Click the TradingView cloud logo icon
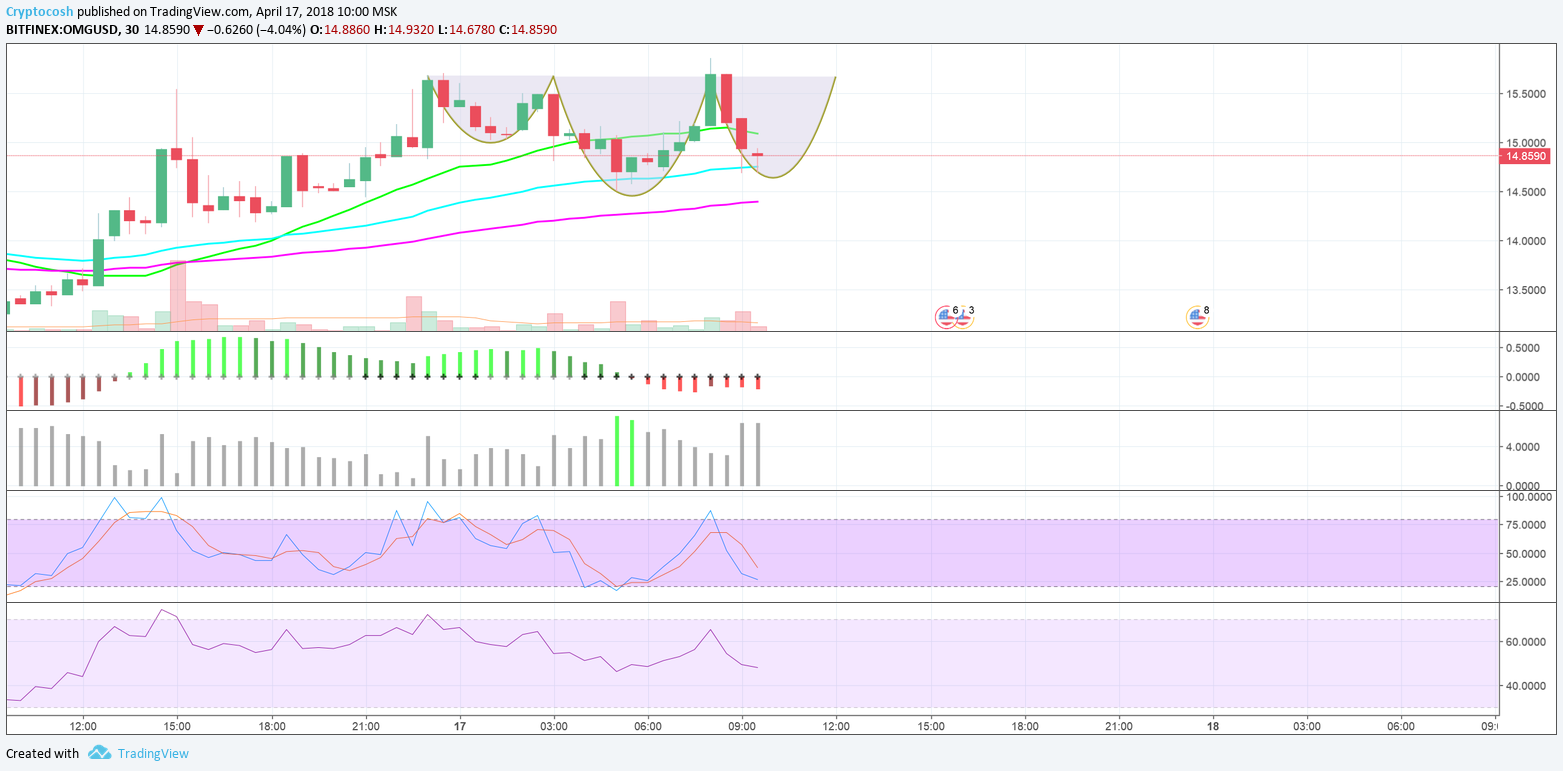This screenshot has width=1563, height=771. [x=98, y=753]
